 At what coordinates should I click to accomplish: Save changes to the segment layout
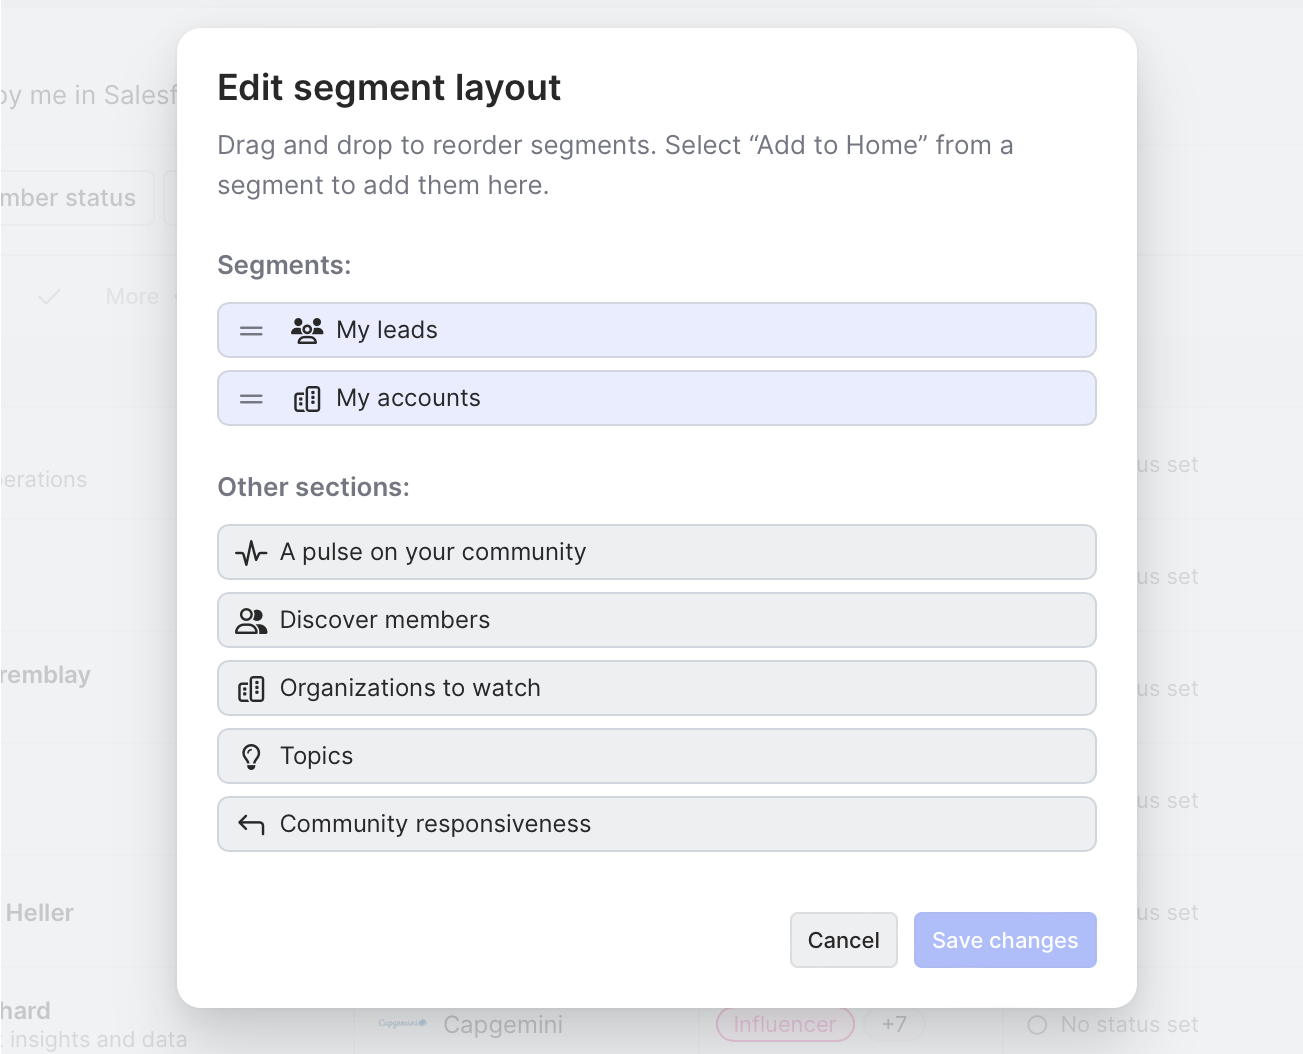1004,940
